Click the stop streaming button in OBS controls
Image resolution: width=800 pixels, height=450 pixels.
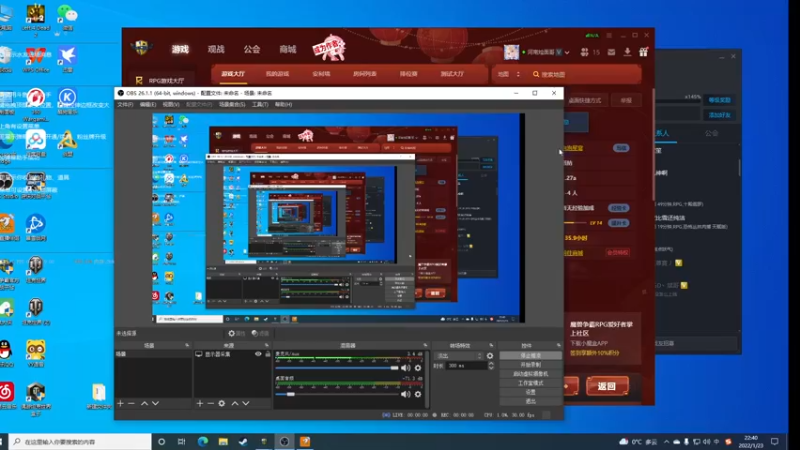point(531,355)
